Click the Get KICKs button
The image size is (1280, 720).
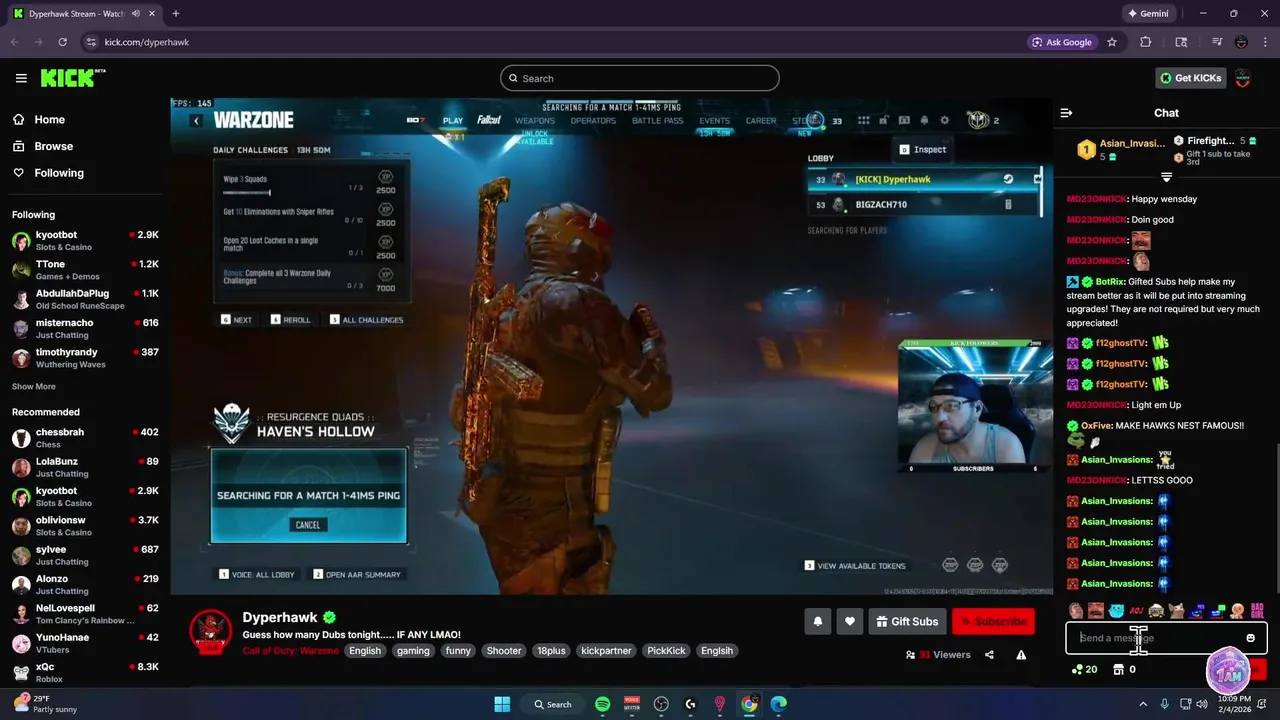tap(1190, 78)
